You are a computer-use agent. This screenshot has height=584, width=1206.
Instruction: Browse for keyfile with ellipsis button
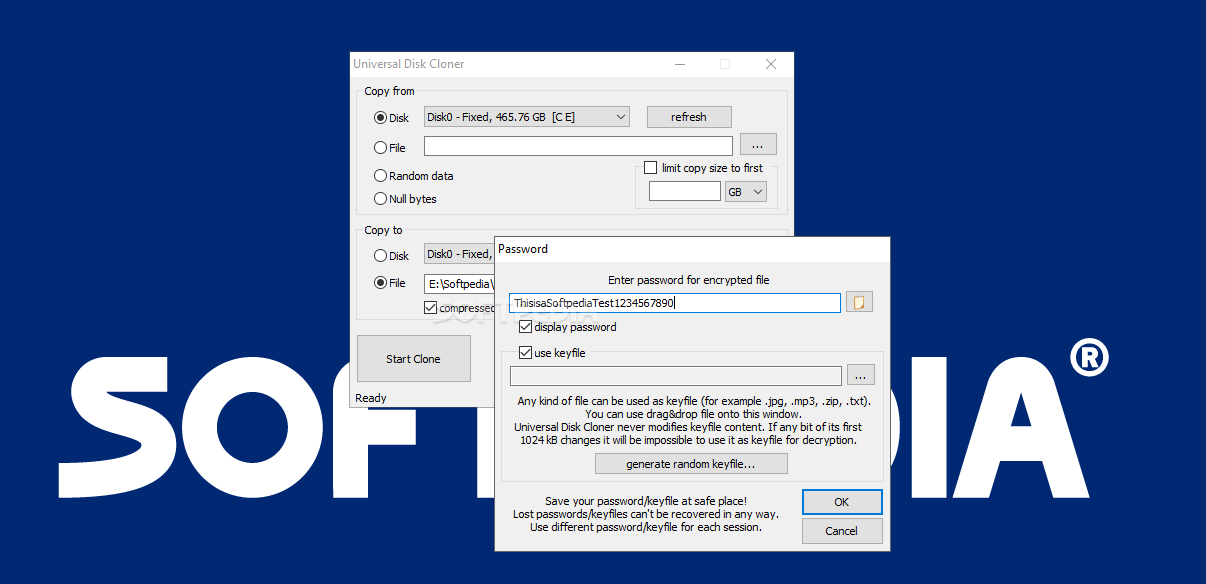coord(861,375)
